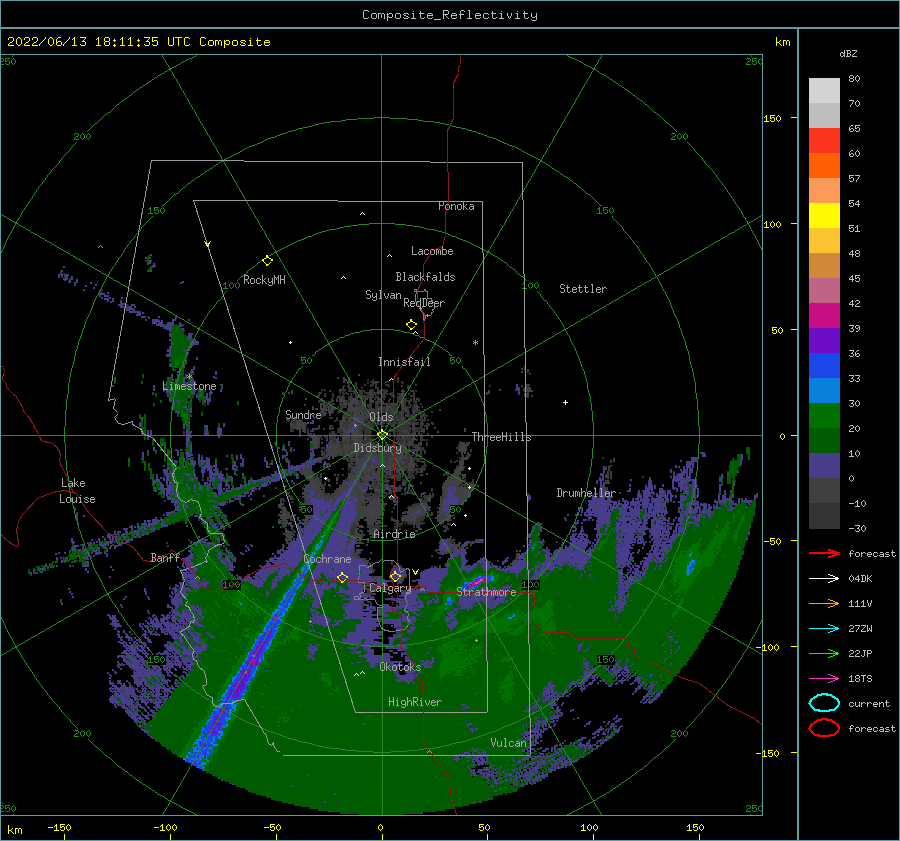
Task: Click the yellow radar site diamond near Olds
Action: pos(382,435)
